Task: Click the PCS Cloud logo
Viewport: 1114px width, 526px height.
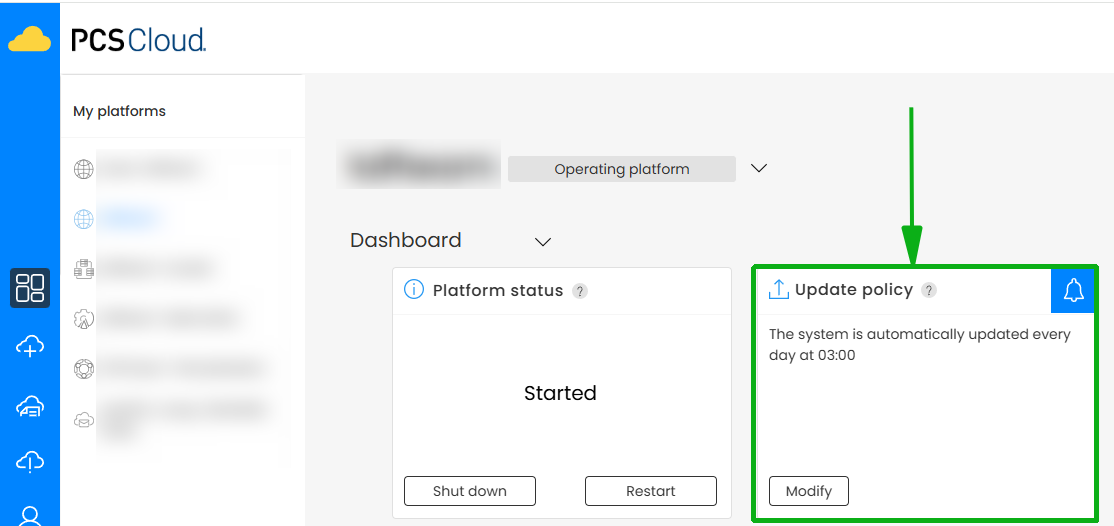Action: pyautogui.click(x=139, y=40)
